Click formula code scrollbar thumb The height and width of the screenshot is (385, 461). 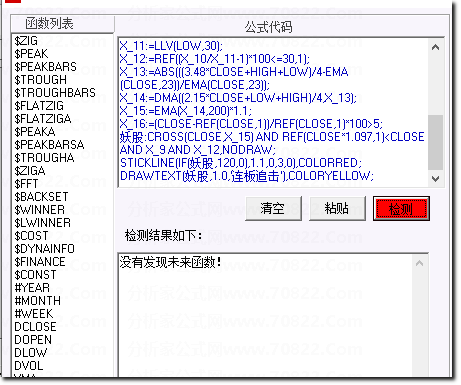435,143
